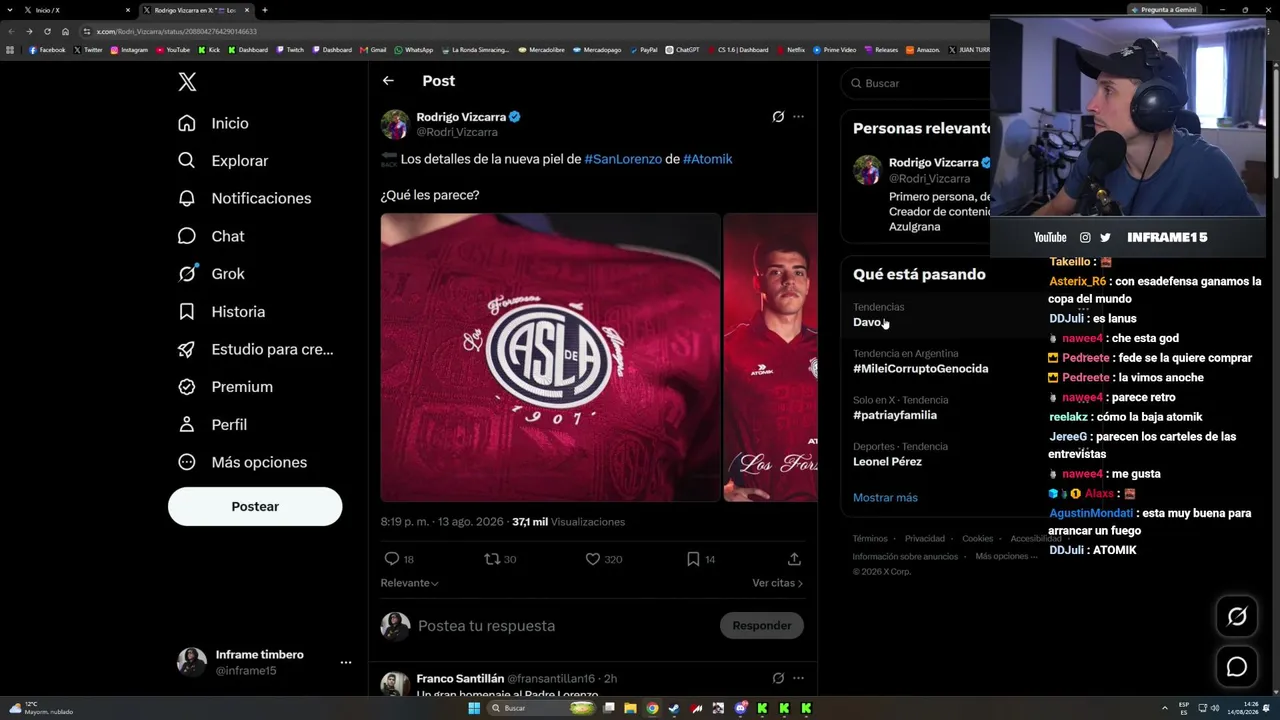Viewport: 1280px width, 720px height.
Task: Open the second photo with the player
Action: coord(770,357)
